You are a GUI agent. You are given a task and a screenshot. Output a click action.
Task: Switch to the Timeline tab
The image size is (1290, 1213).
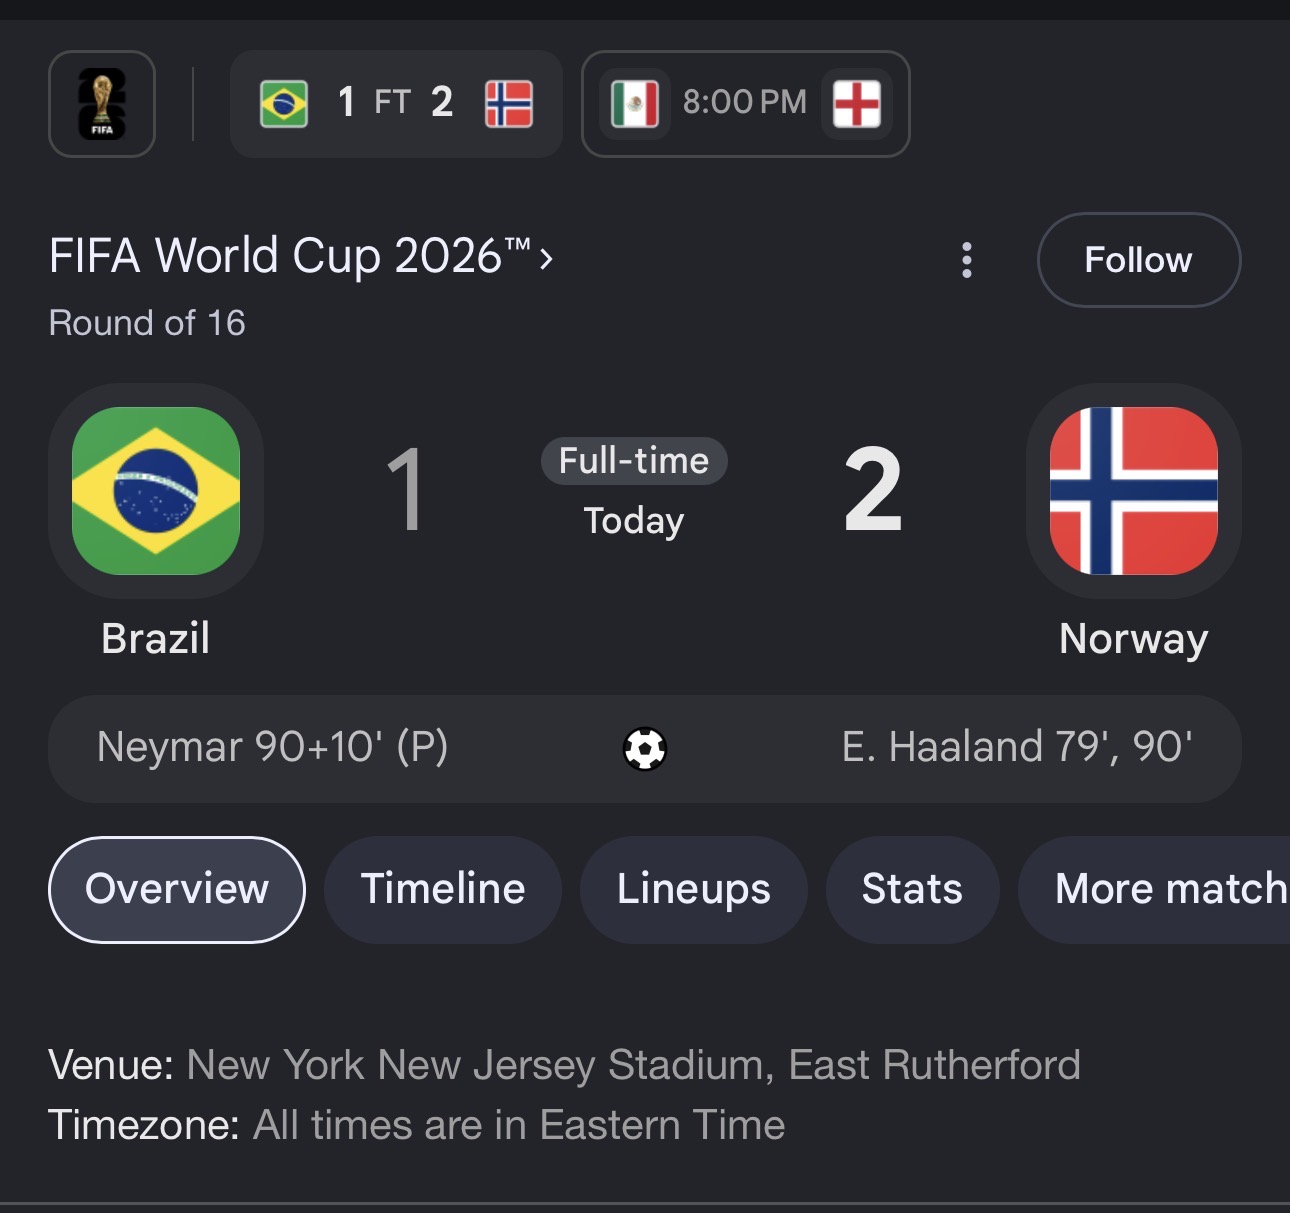(x=443, y=889)
